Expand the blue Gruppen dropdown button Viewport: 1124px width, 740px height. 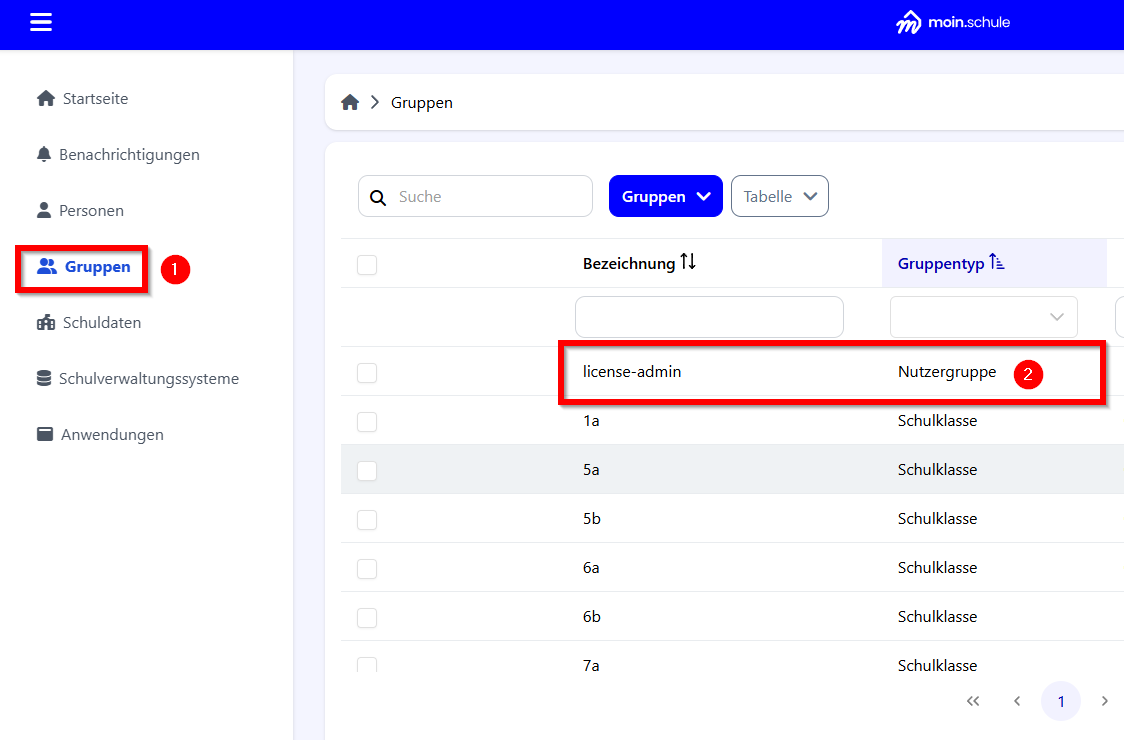click(665, 197)
